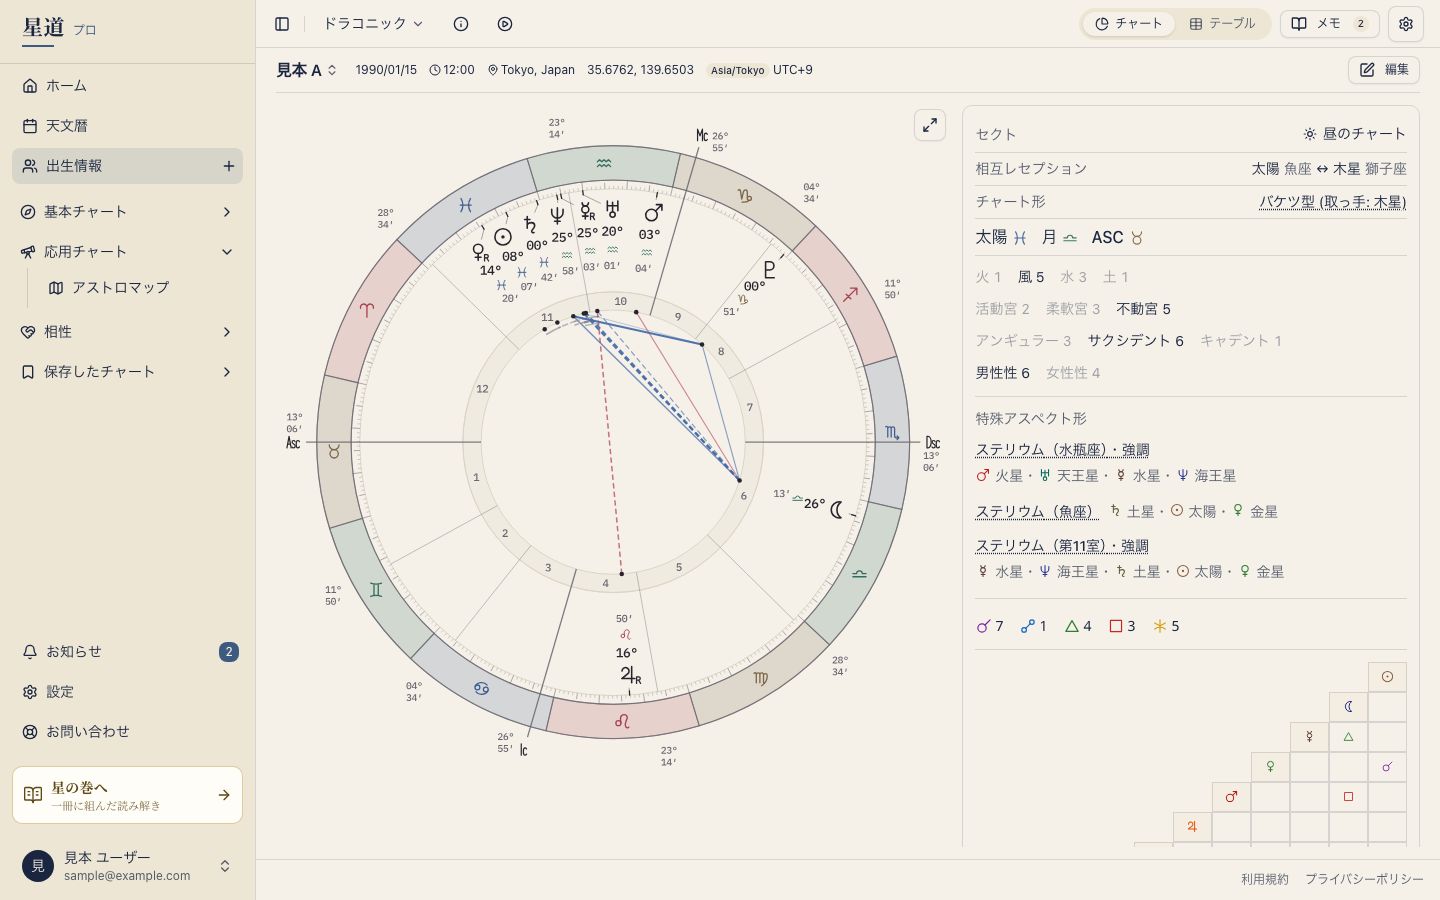Click Pluto glyph on chart wheel
The width and height of the screenshot is (1440, 900).
(x=769, y=269)
